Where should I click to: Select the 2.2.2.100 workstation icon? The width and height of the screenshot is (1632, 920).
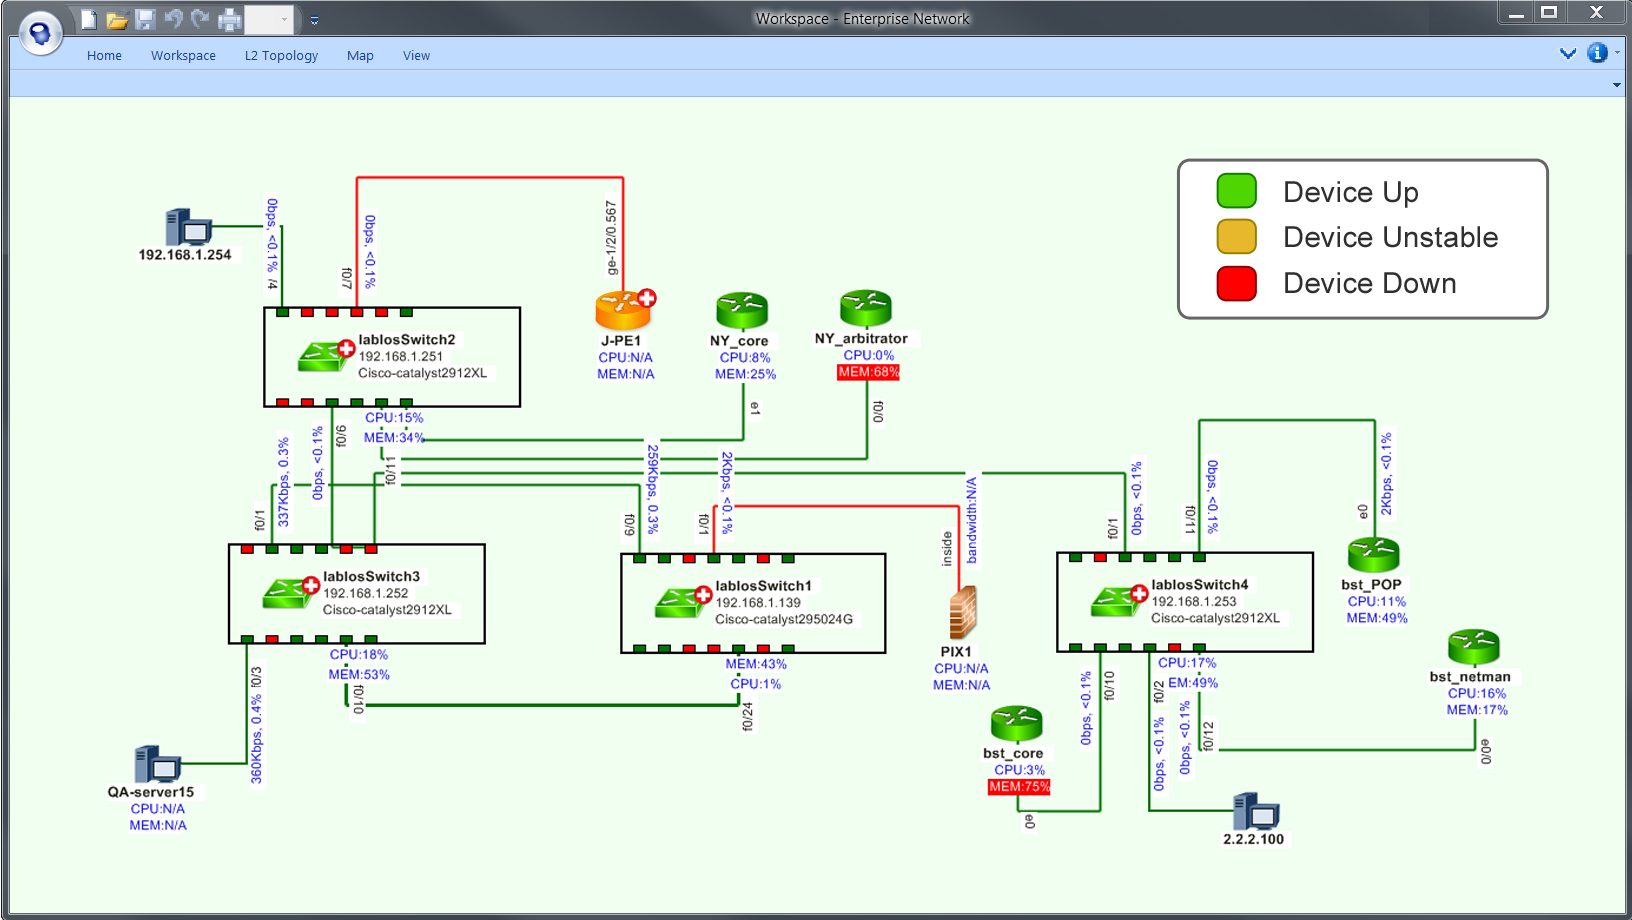tap(1256, 812)
